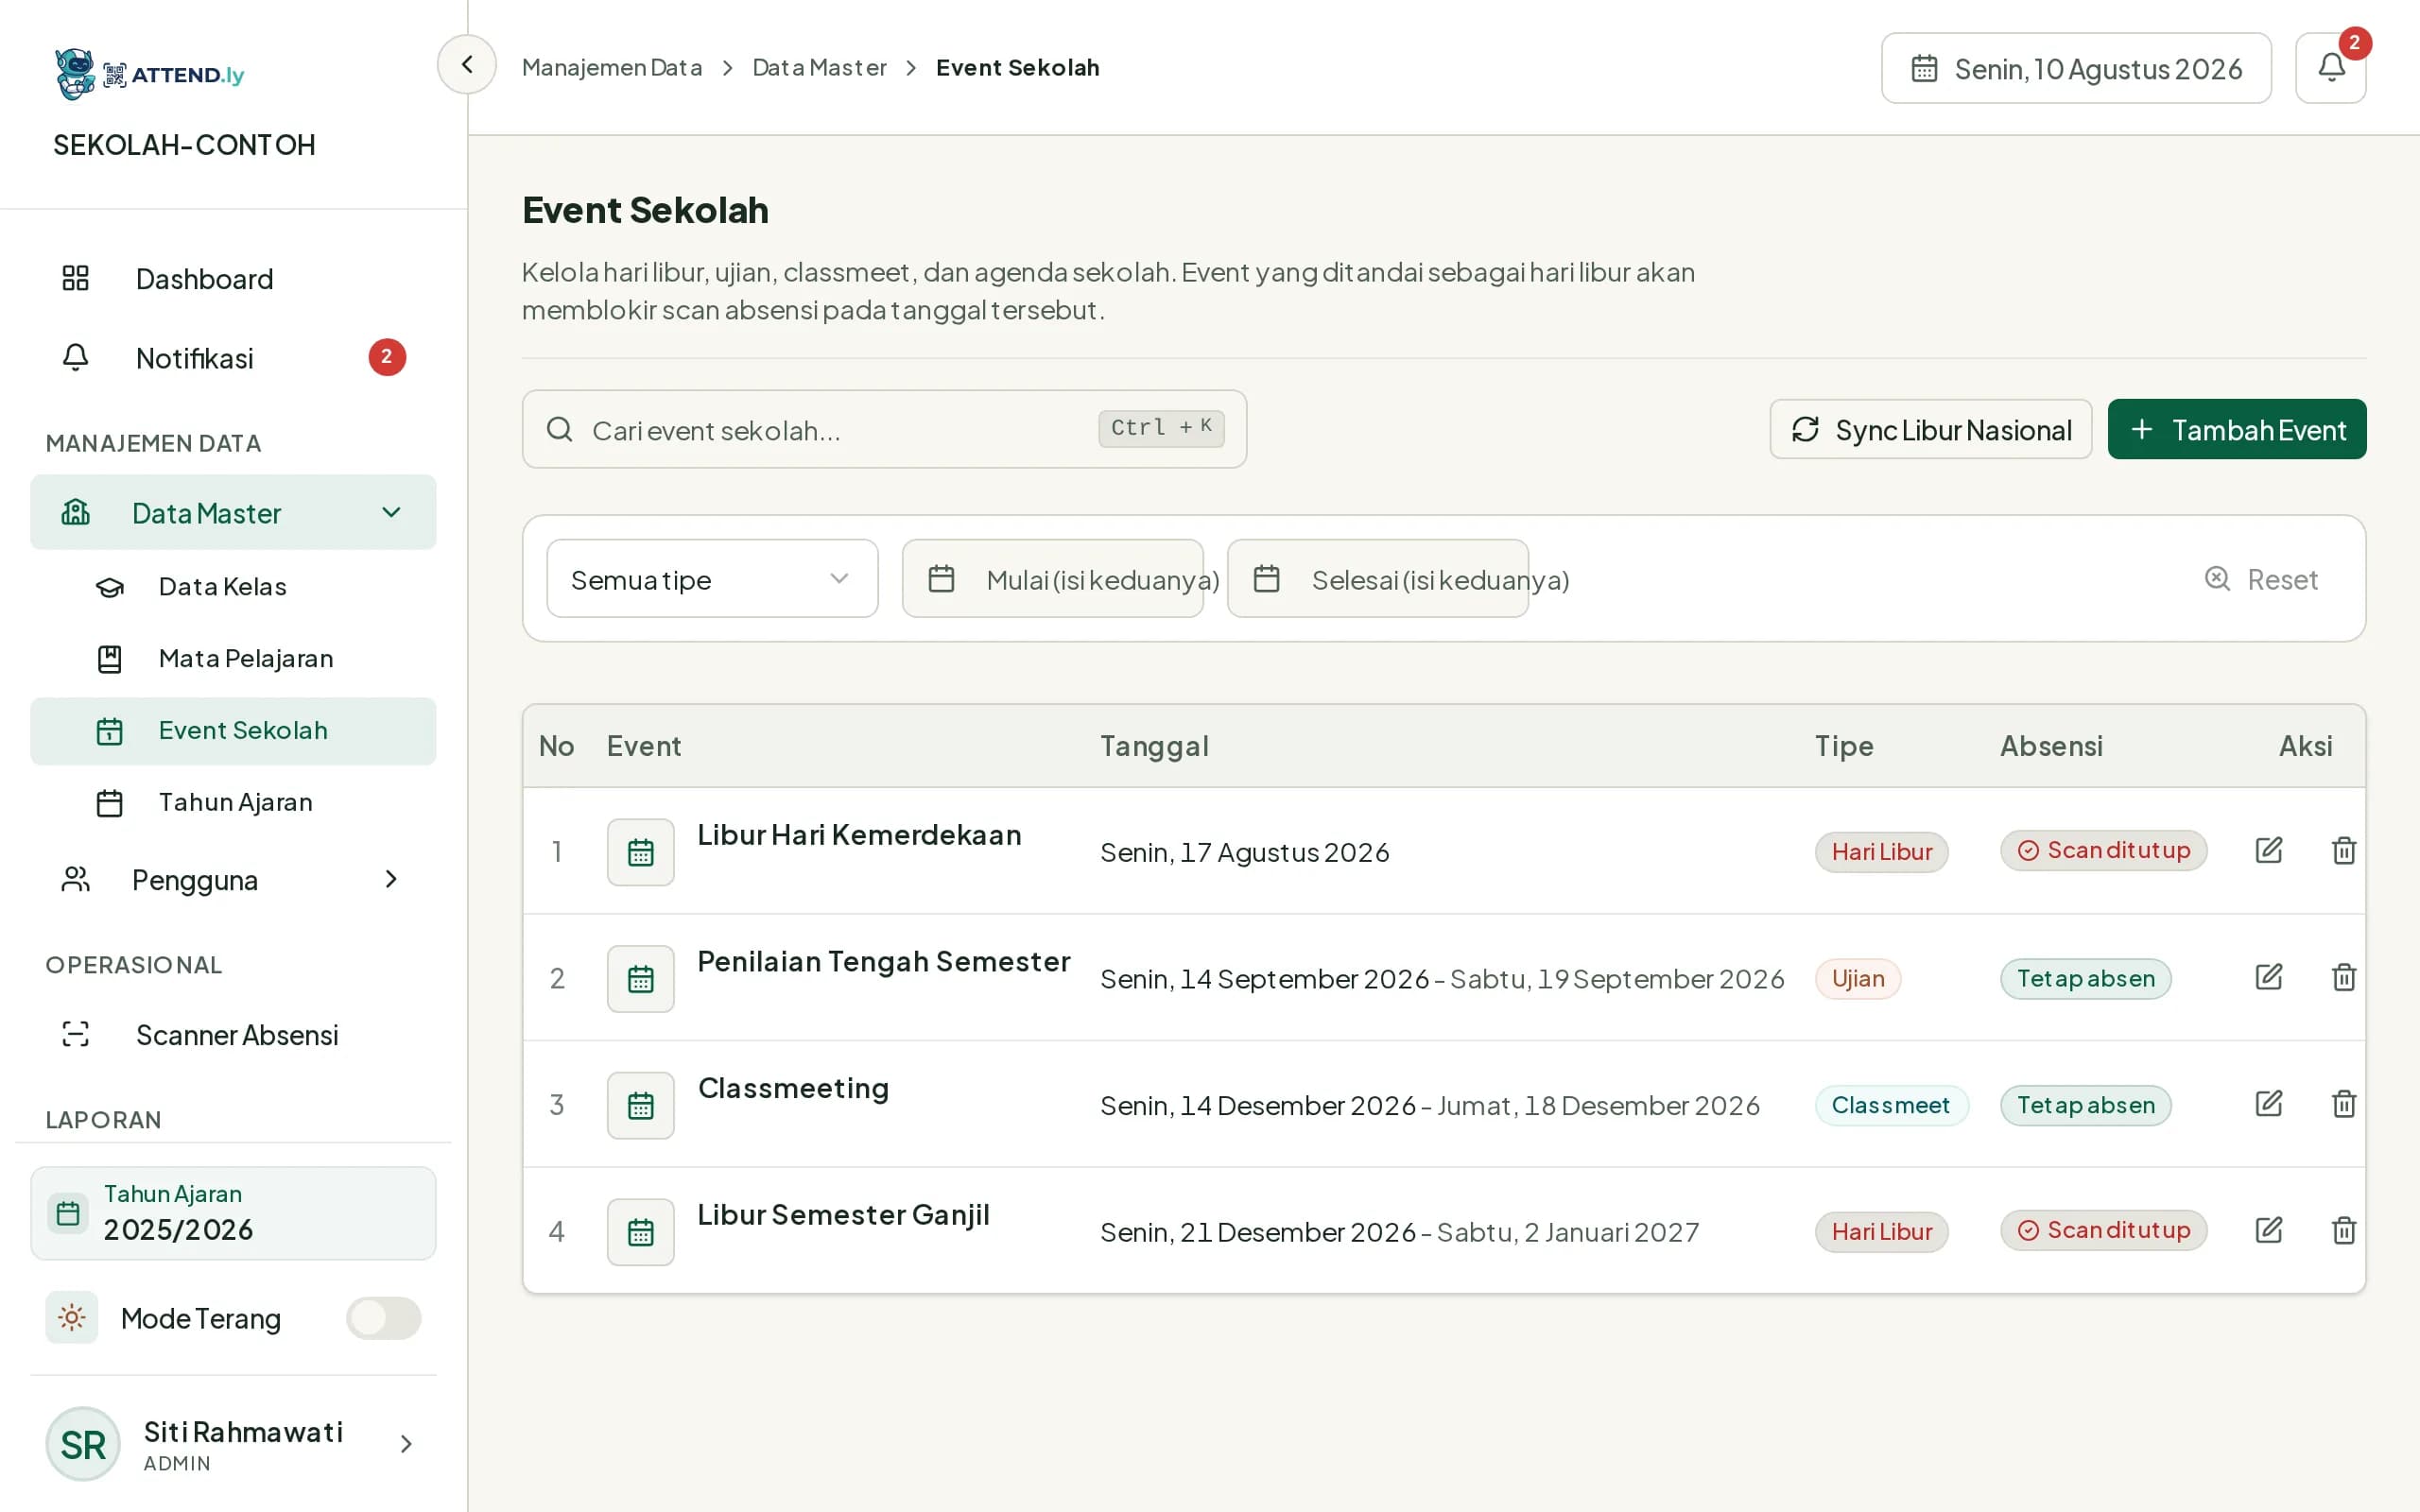
Task: Open the Senin, 10 Agustus 2026 date picker
Action: (2076, 68)
